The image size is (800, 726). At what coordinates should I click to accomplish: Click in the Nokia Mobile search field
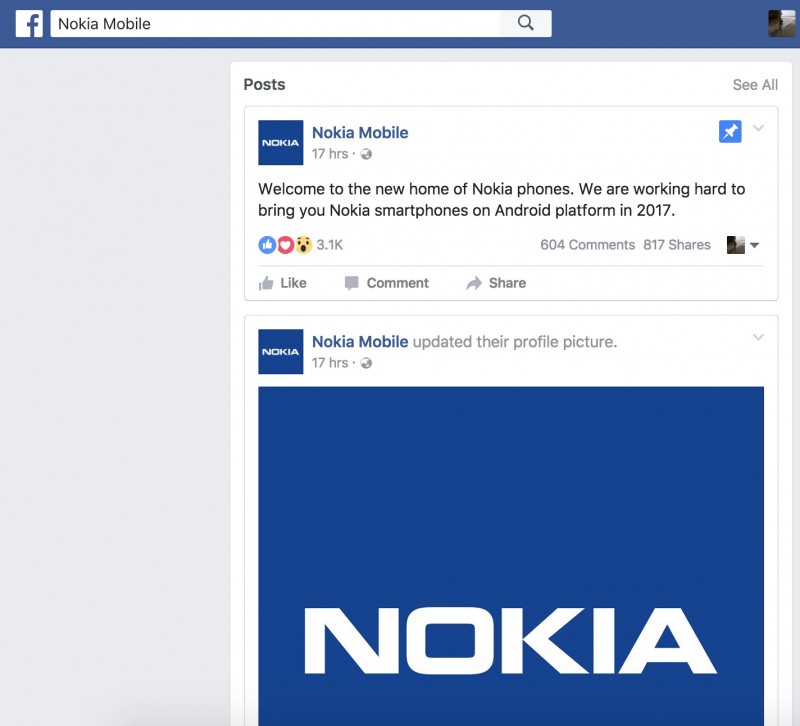tap(275, 24)
